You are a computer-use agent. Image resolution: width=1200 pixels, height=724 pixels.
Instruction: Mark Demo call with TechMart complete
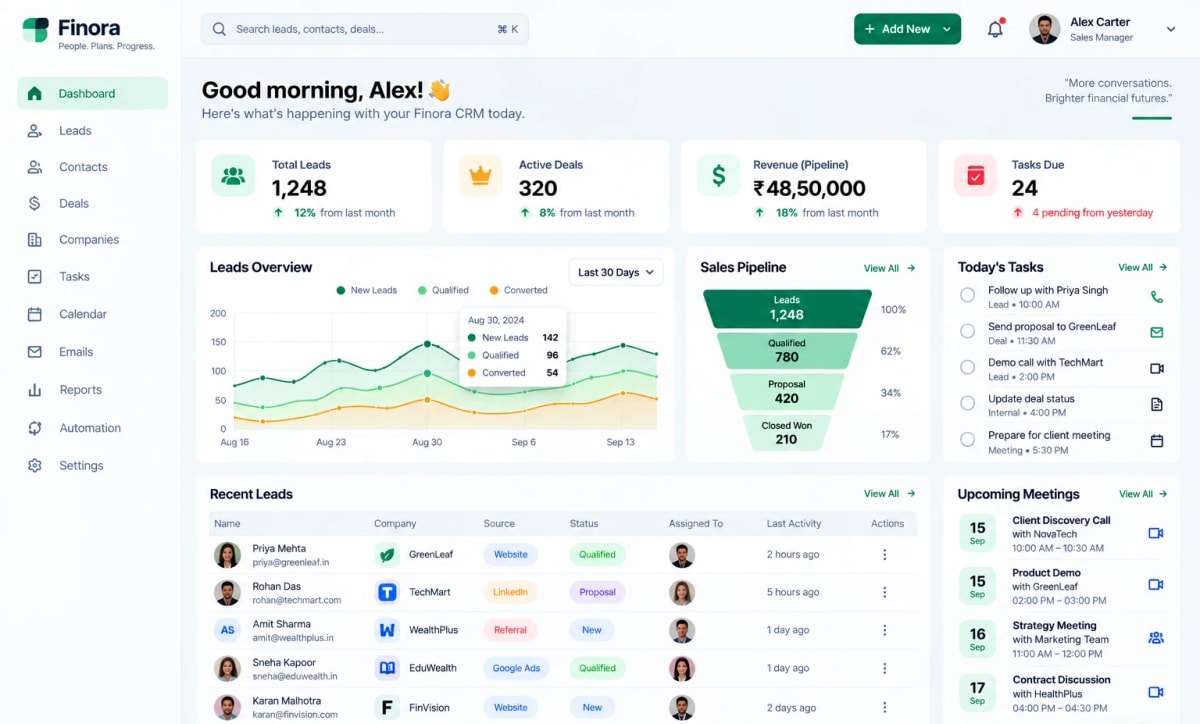coord(967,367)
